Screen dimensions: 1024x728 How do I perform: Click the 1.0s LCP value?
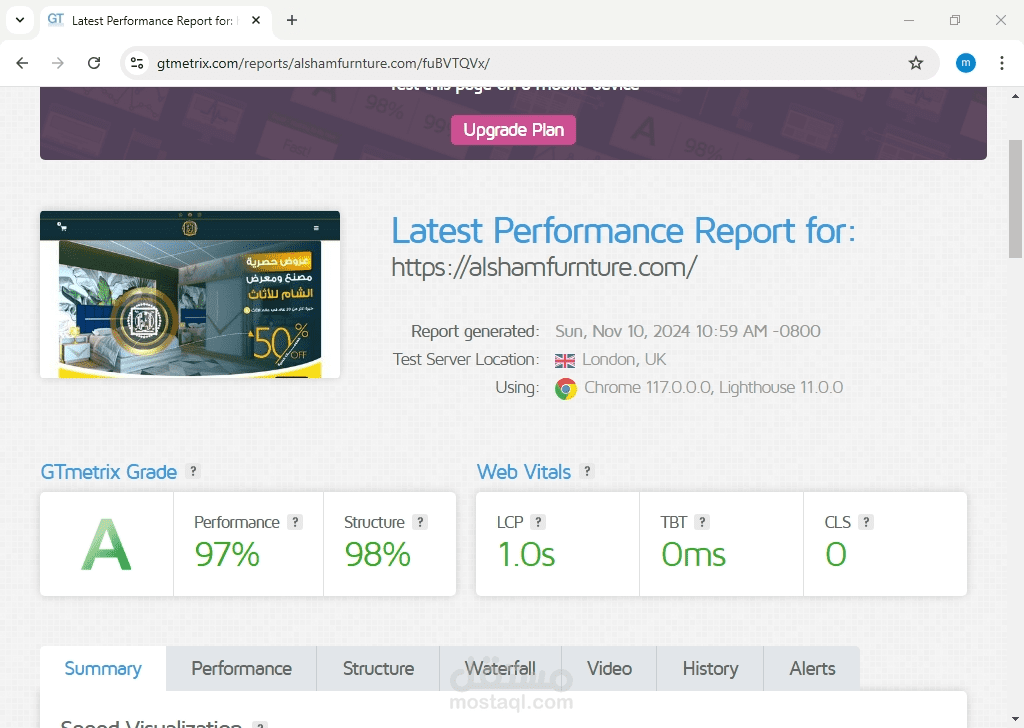[526, 554]
